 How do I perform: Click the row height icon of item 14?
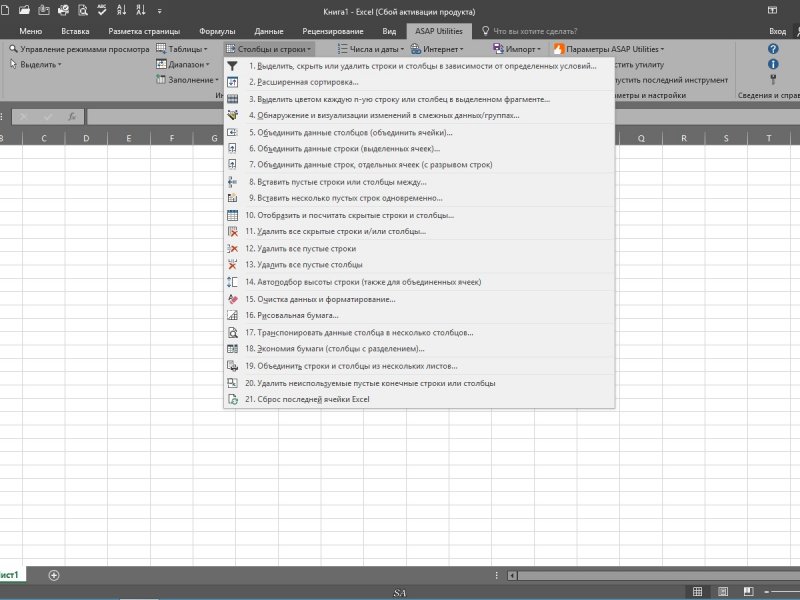point(233,282)
